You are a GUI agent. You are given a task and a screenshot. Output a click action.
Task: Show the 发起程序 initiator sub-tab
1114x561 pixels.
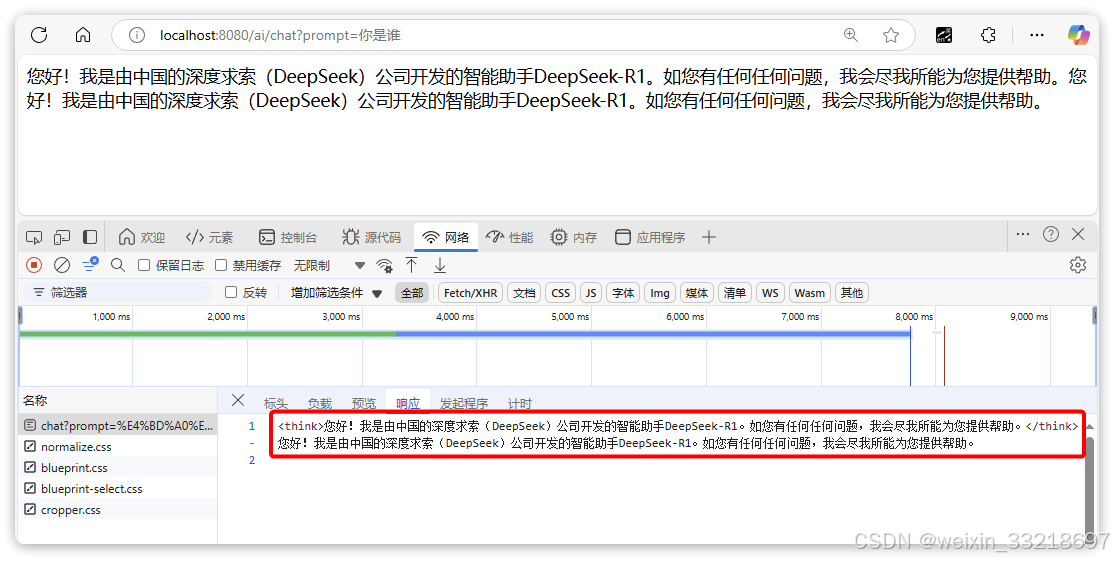pyautogui.click(x=463, y=403)
